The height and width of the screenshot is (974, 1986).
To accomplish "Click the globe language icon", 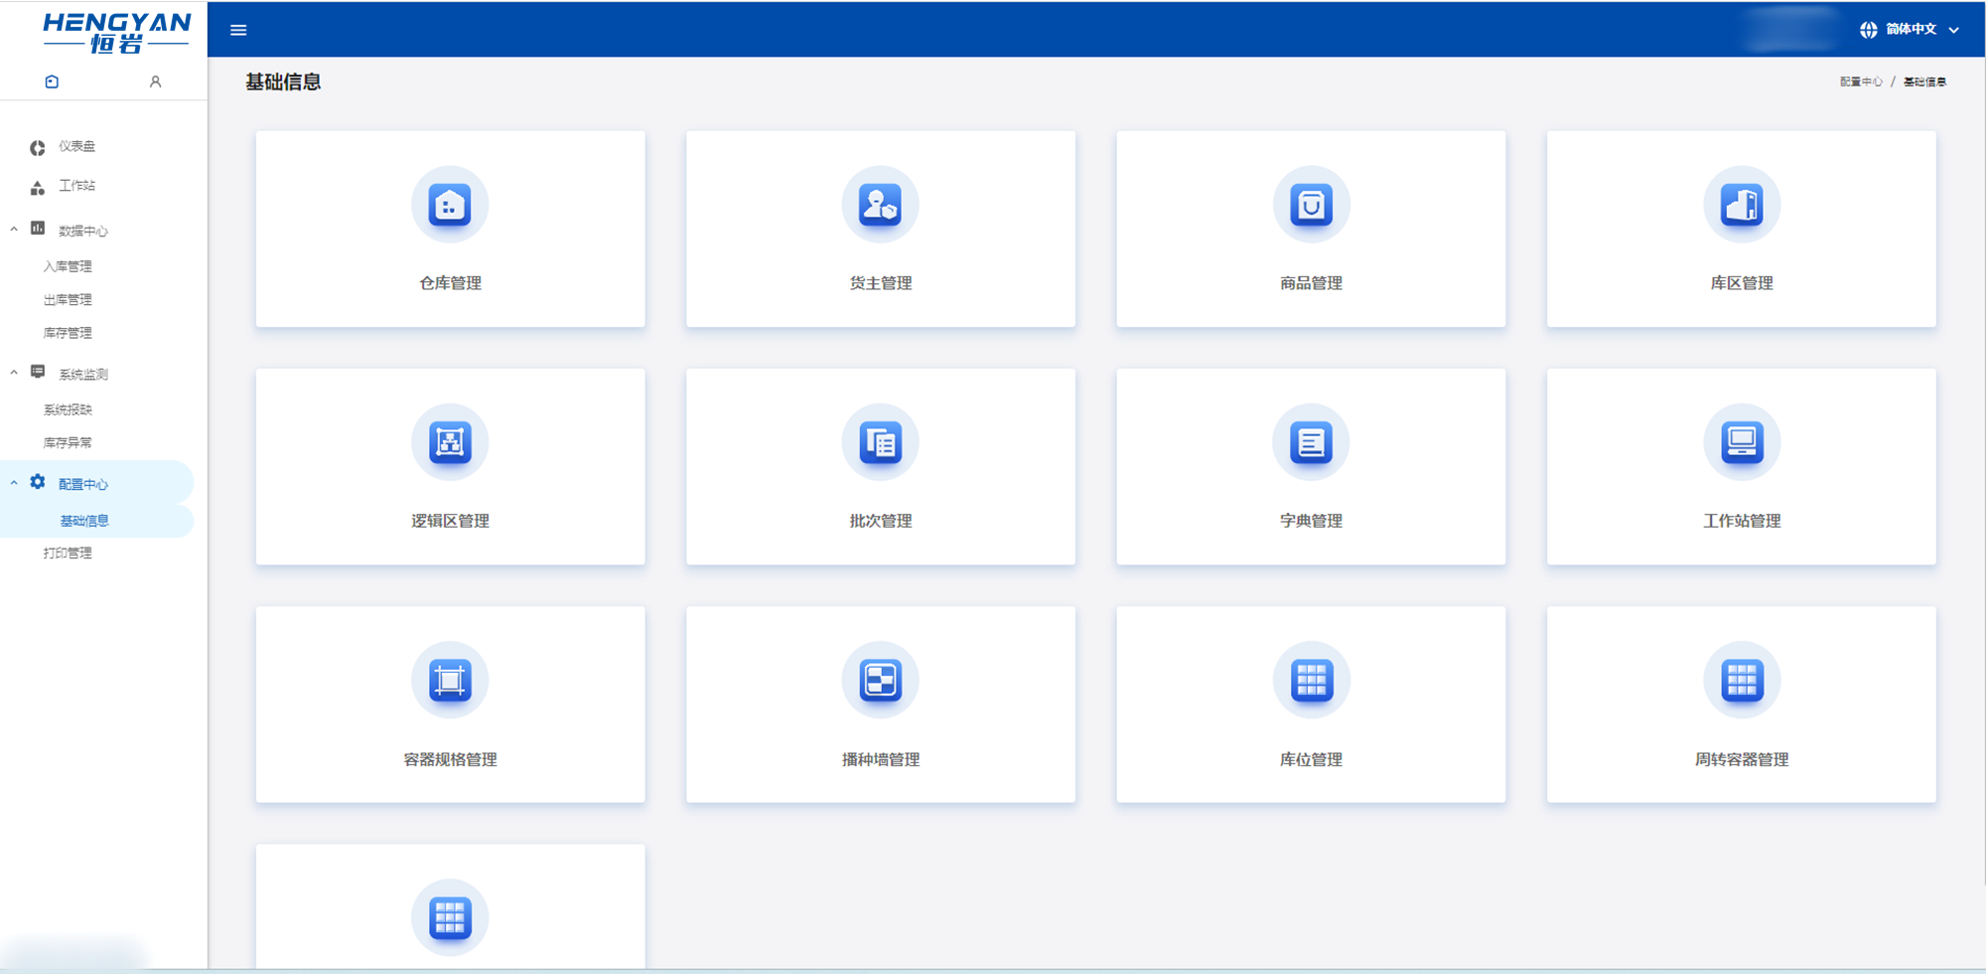I will point(1868,30).
